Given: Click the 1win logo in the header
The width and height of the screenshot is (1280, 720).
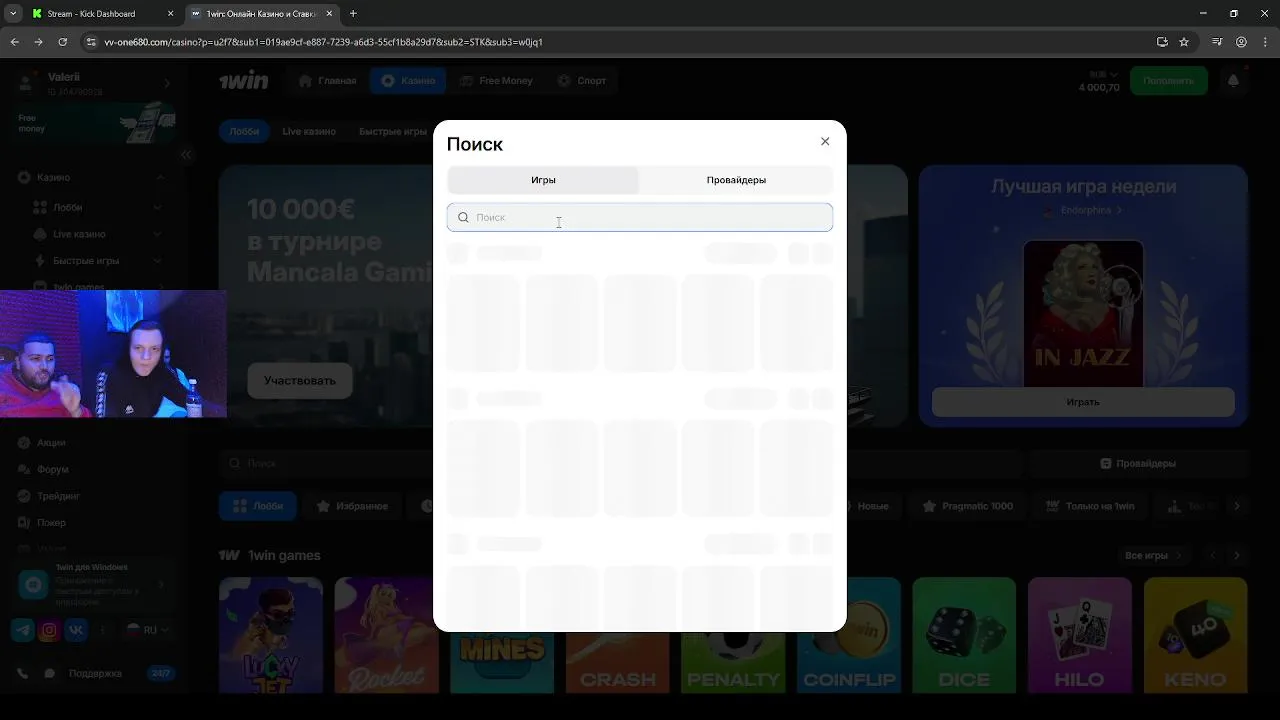Looking at the screenshot, I should [x=244, y=80].
